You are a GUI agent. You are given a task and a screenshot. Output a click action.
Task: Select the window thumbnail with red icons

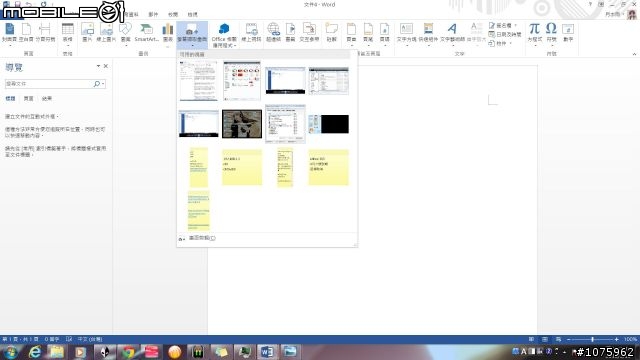point(242,81)
